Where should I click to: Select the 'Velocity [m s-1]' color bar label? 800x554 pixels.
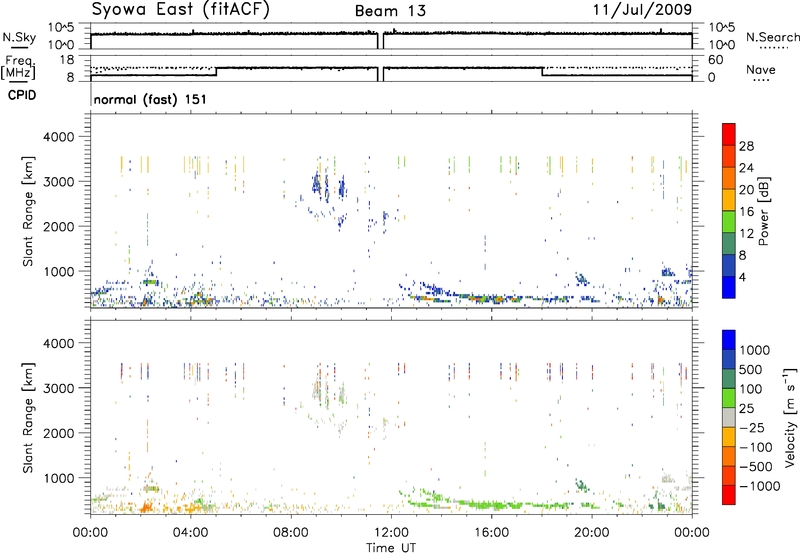[x=790, y=418]
